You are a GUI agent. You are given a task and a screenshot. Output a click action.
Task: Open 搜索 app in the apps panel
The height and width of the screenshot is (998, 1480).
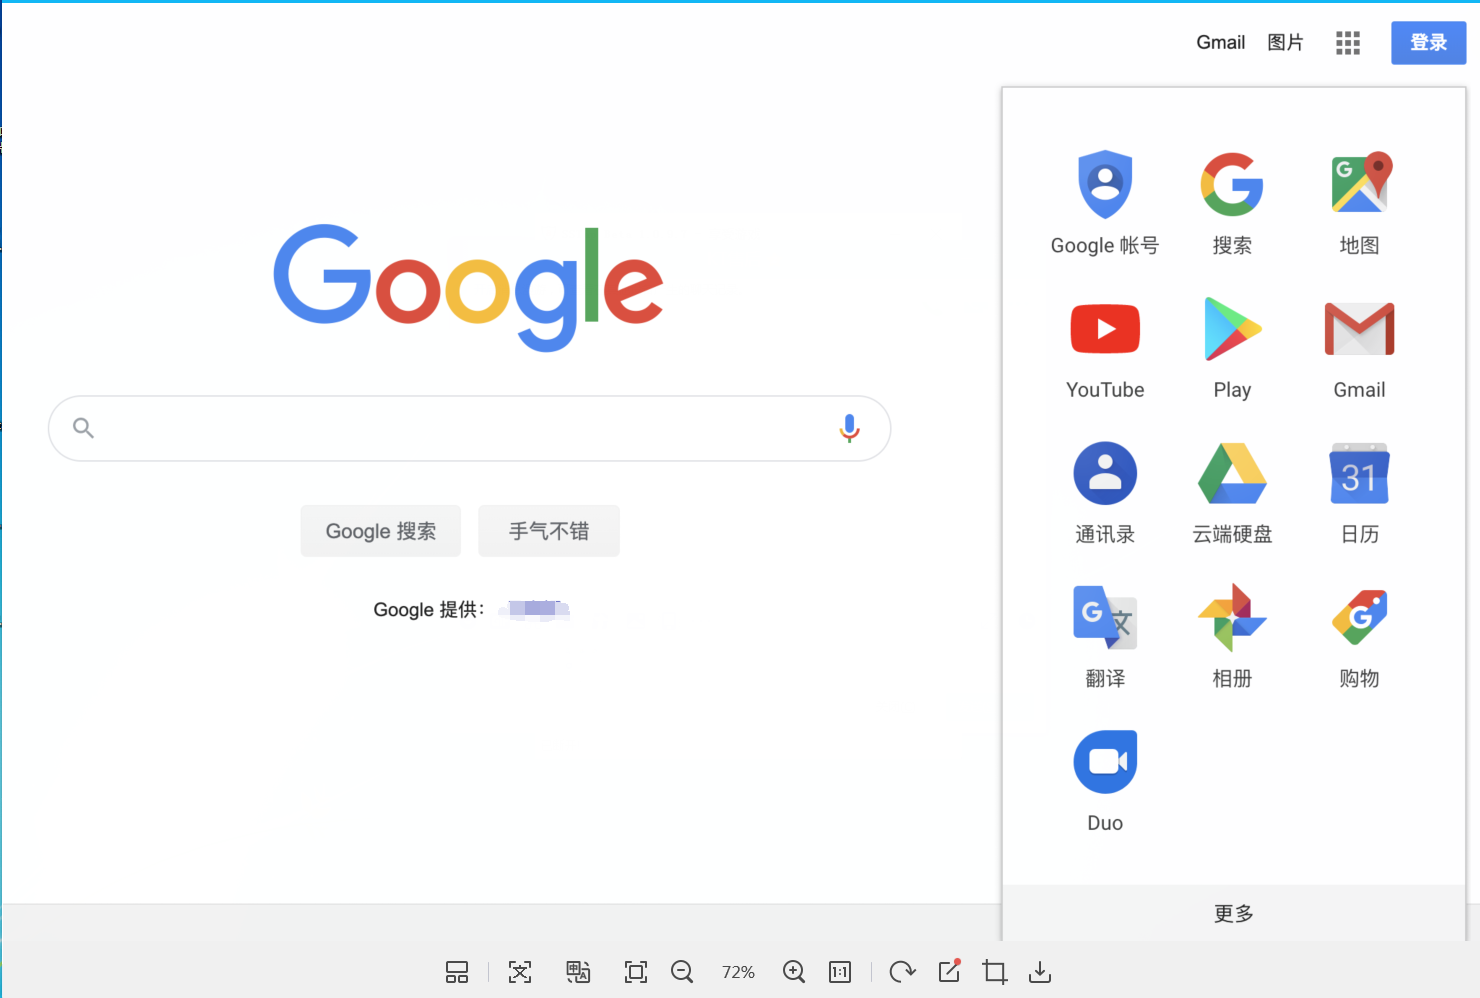pyautogui.click(x=1232, y=203)
